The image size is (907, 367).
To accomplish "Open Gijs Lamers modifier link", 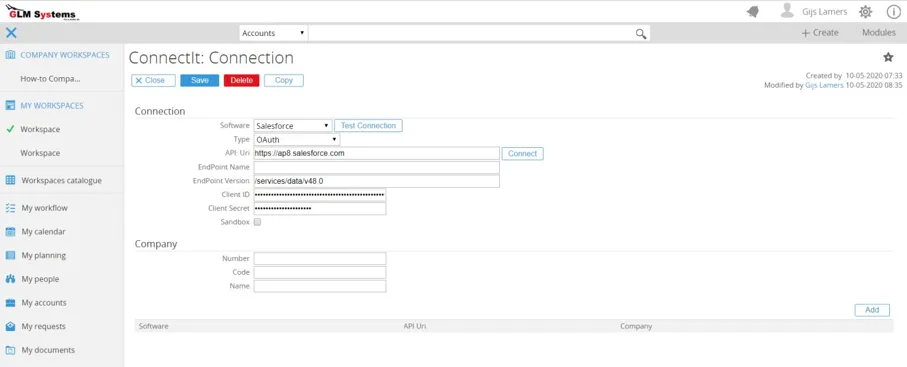I will [824, 85].
